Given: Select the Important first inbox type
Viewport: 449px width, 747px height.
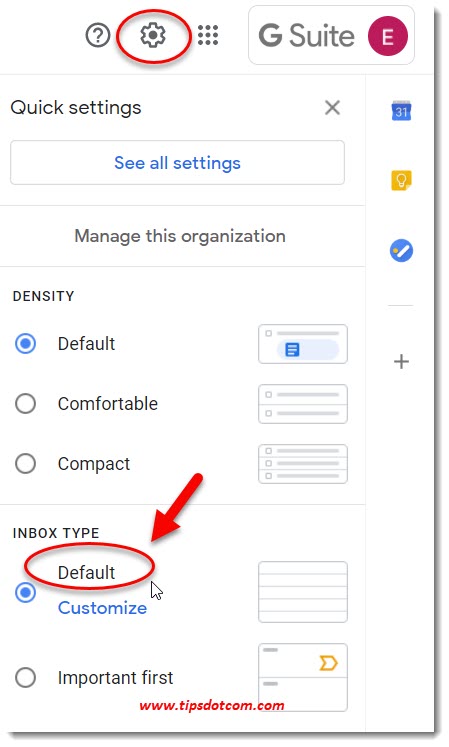Looking at the screenshot, I should [25, 677].
